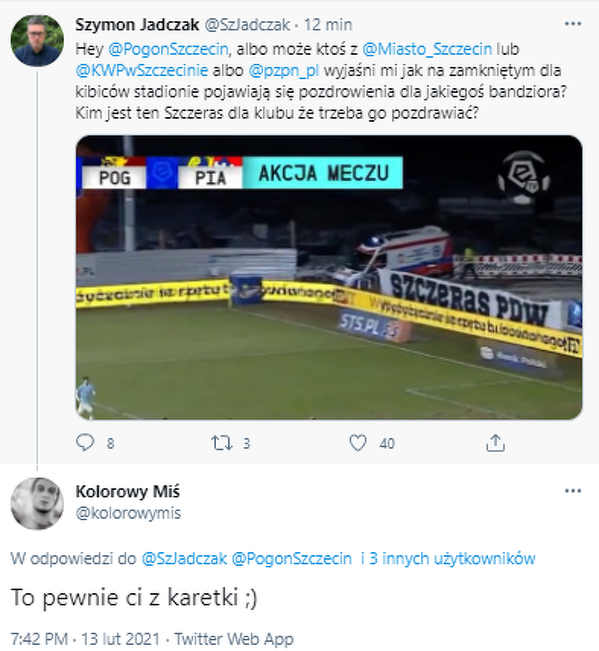
Task: Click the @SzJadczak handle in the header
Action: 247,25
